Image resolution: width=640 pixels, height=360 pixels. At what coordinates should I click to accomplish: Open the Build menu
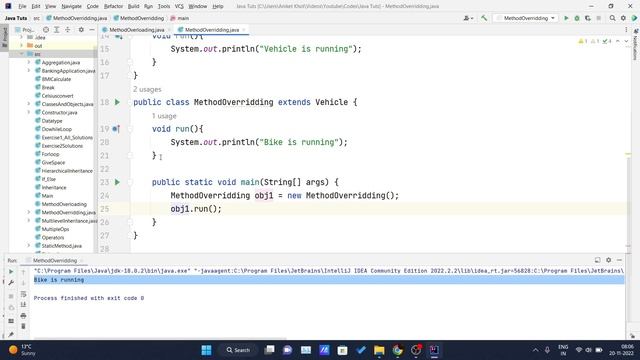tap(133, 6)
